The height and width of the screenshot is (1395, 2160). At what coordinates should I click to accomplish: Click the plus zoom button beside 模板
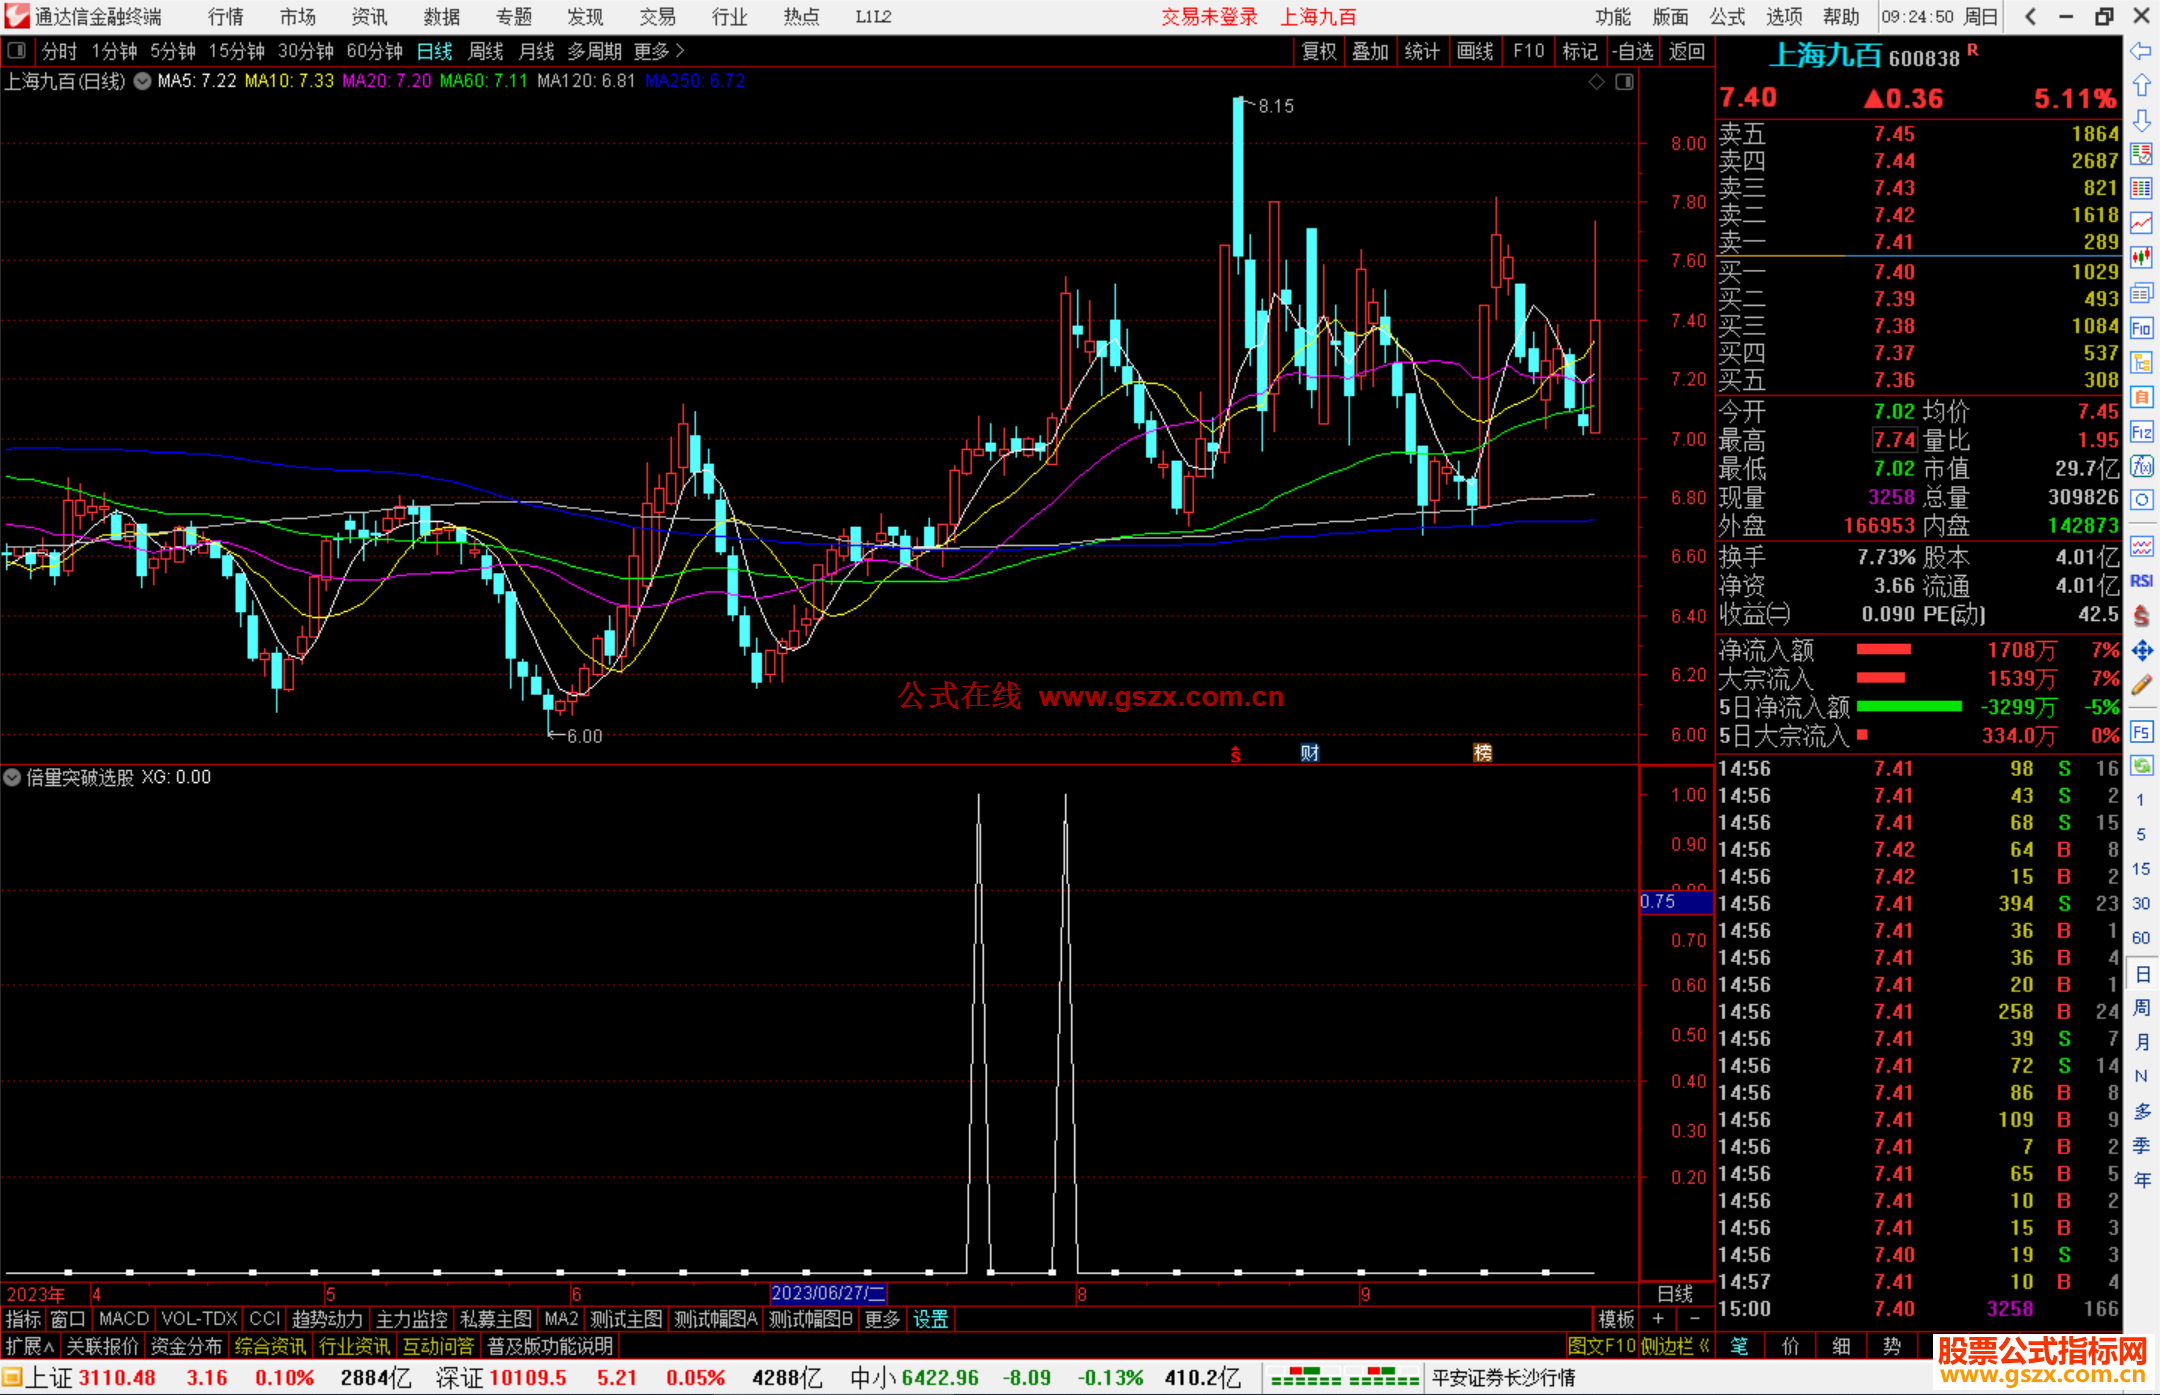pyautogui.click(x=1658, y=1319)
